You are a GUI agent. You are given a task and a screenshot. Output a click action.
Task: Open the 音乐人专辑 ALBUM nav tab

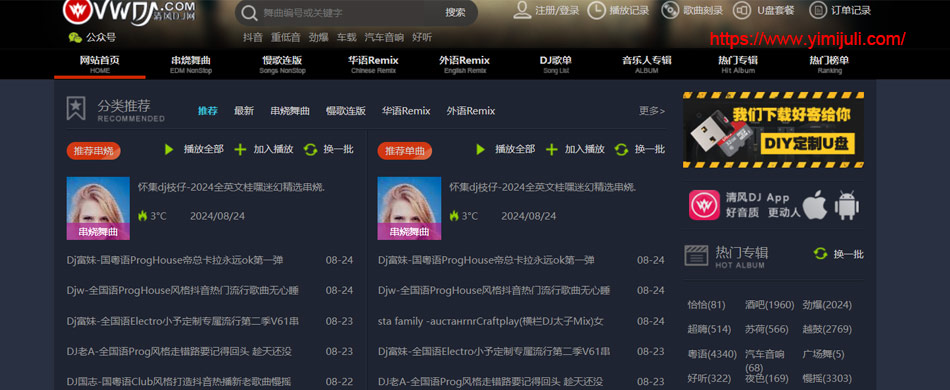(646, 64)
